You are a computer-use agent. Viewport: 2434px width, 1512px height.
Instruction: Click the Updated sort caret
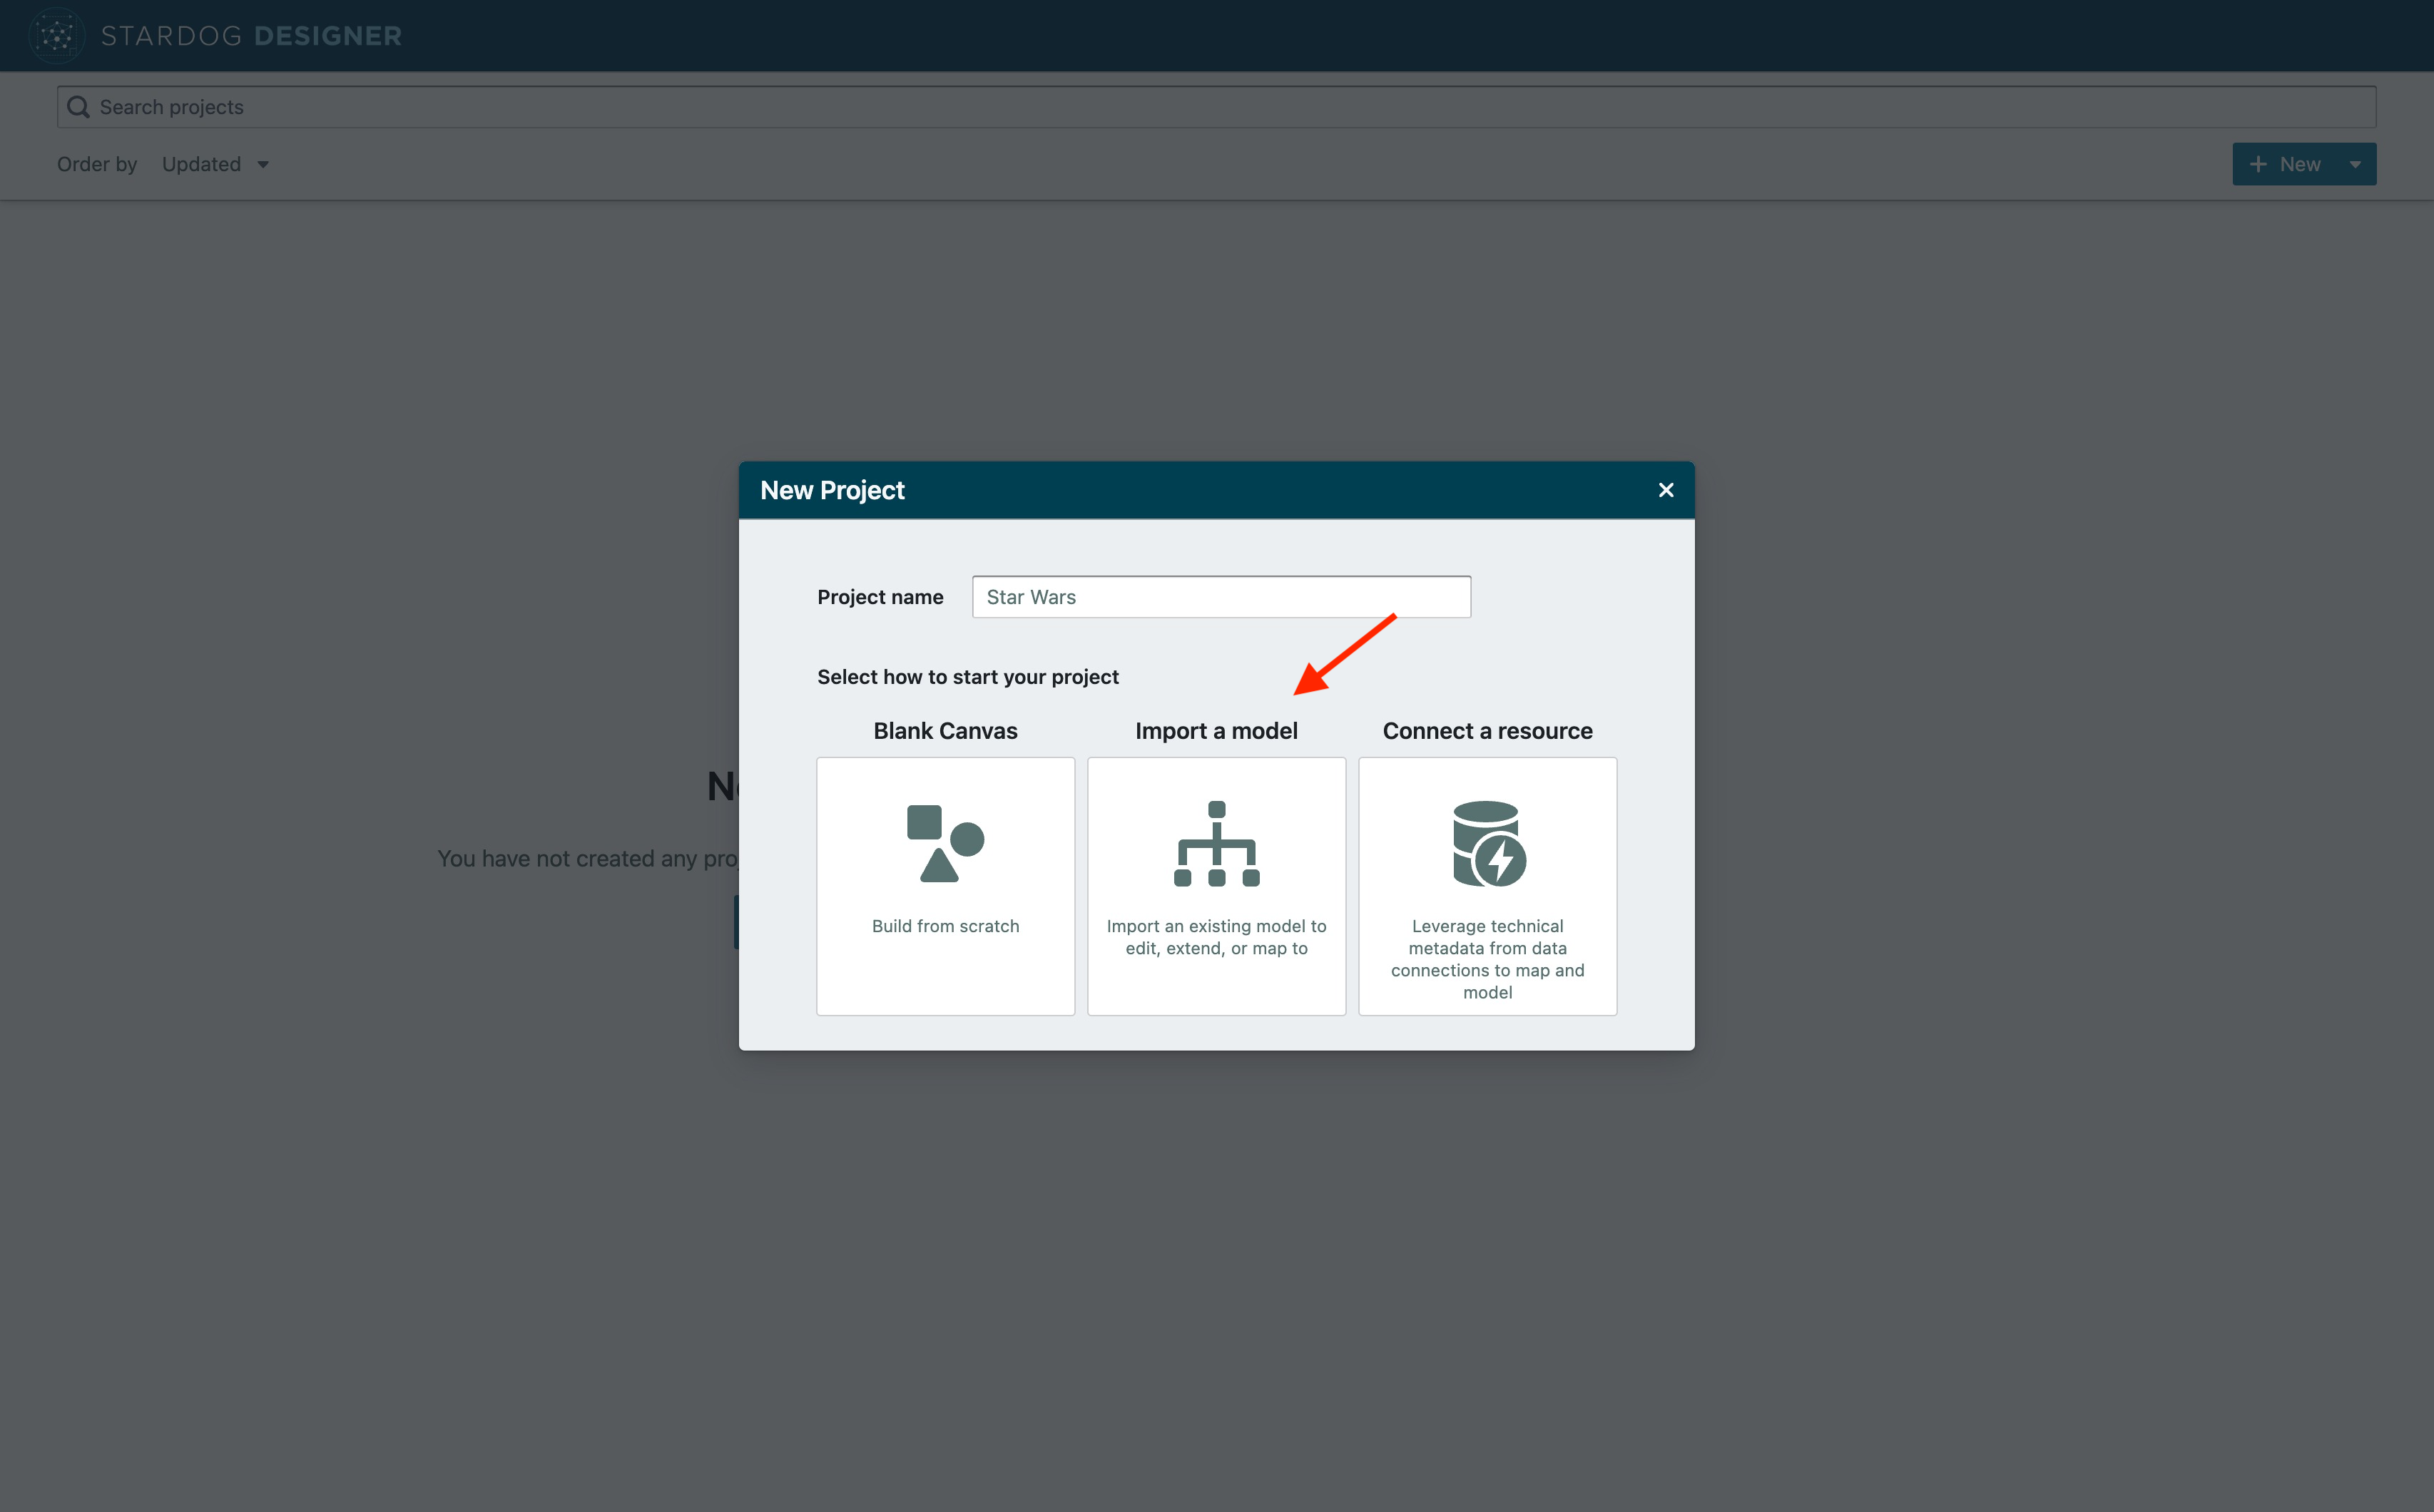tap(263, 164)
